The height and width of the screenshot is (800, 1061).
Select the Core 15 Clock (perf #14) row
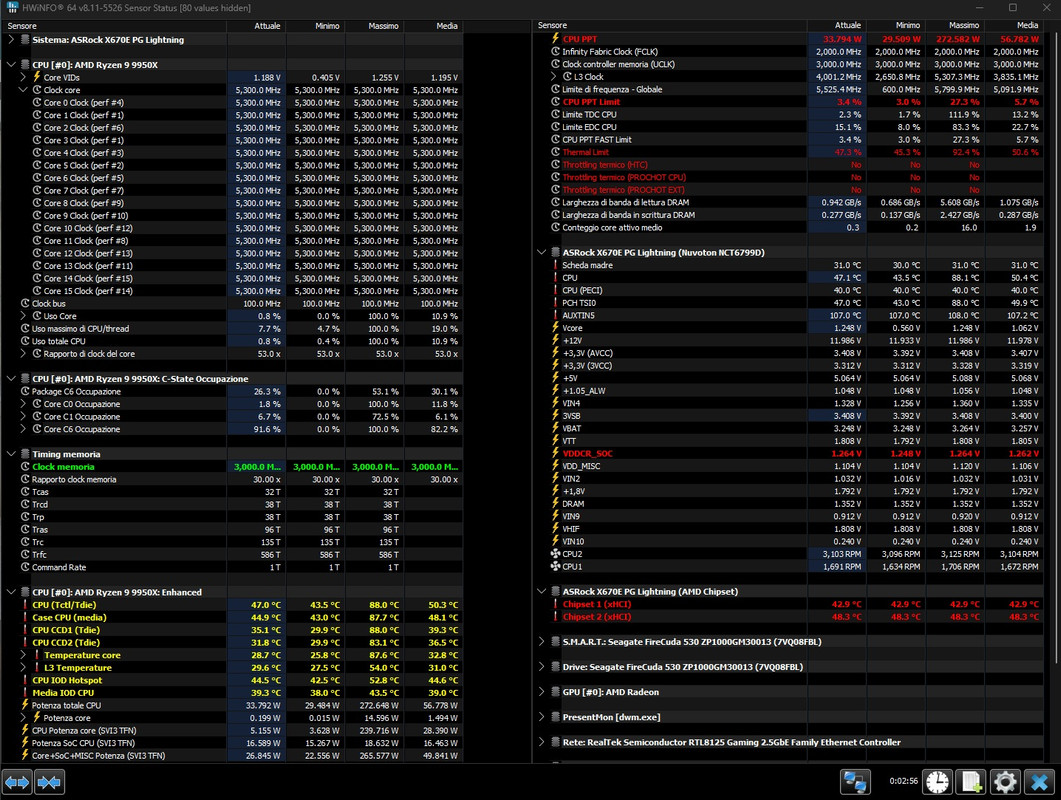coord(233,291)
